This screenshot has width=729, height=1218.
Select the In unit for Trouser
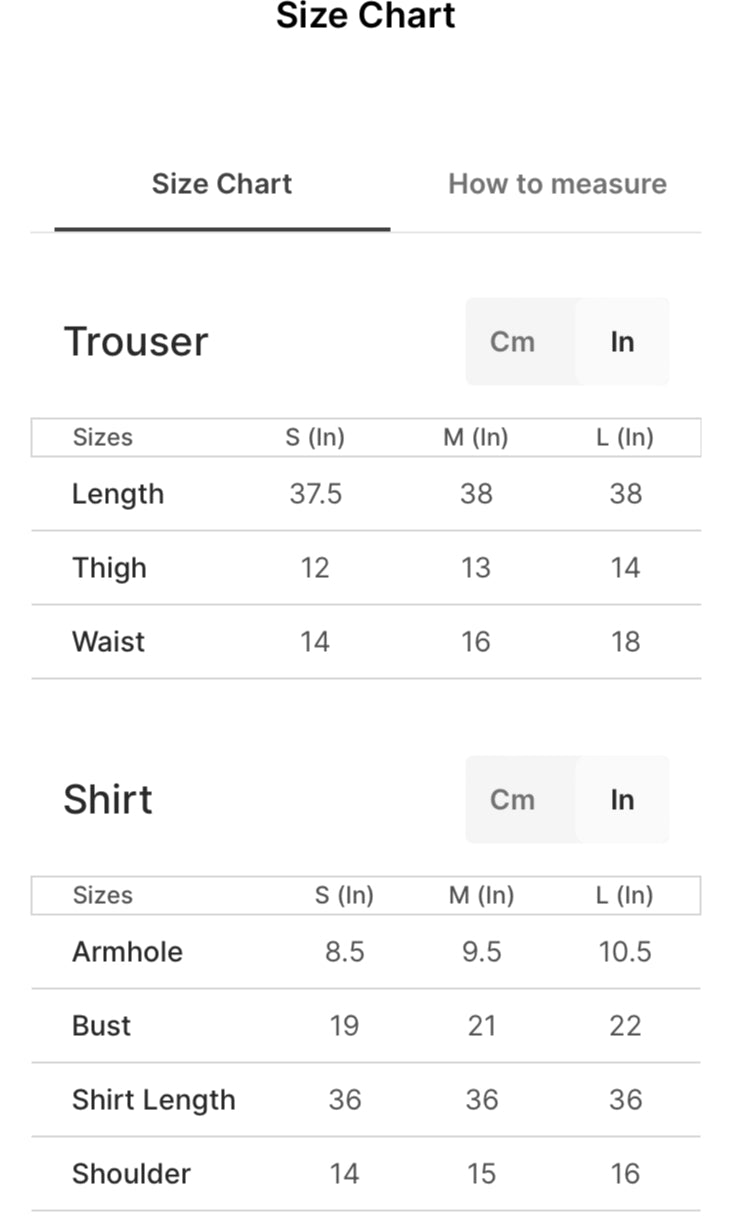tap(622, 342)
